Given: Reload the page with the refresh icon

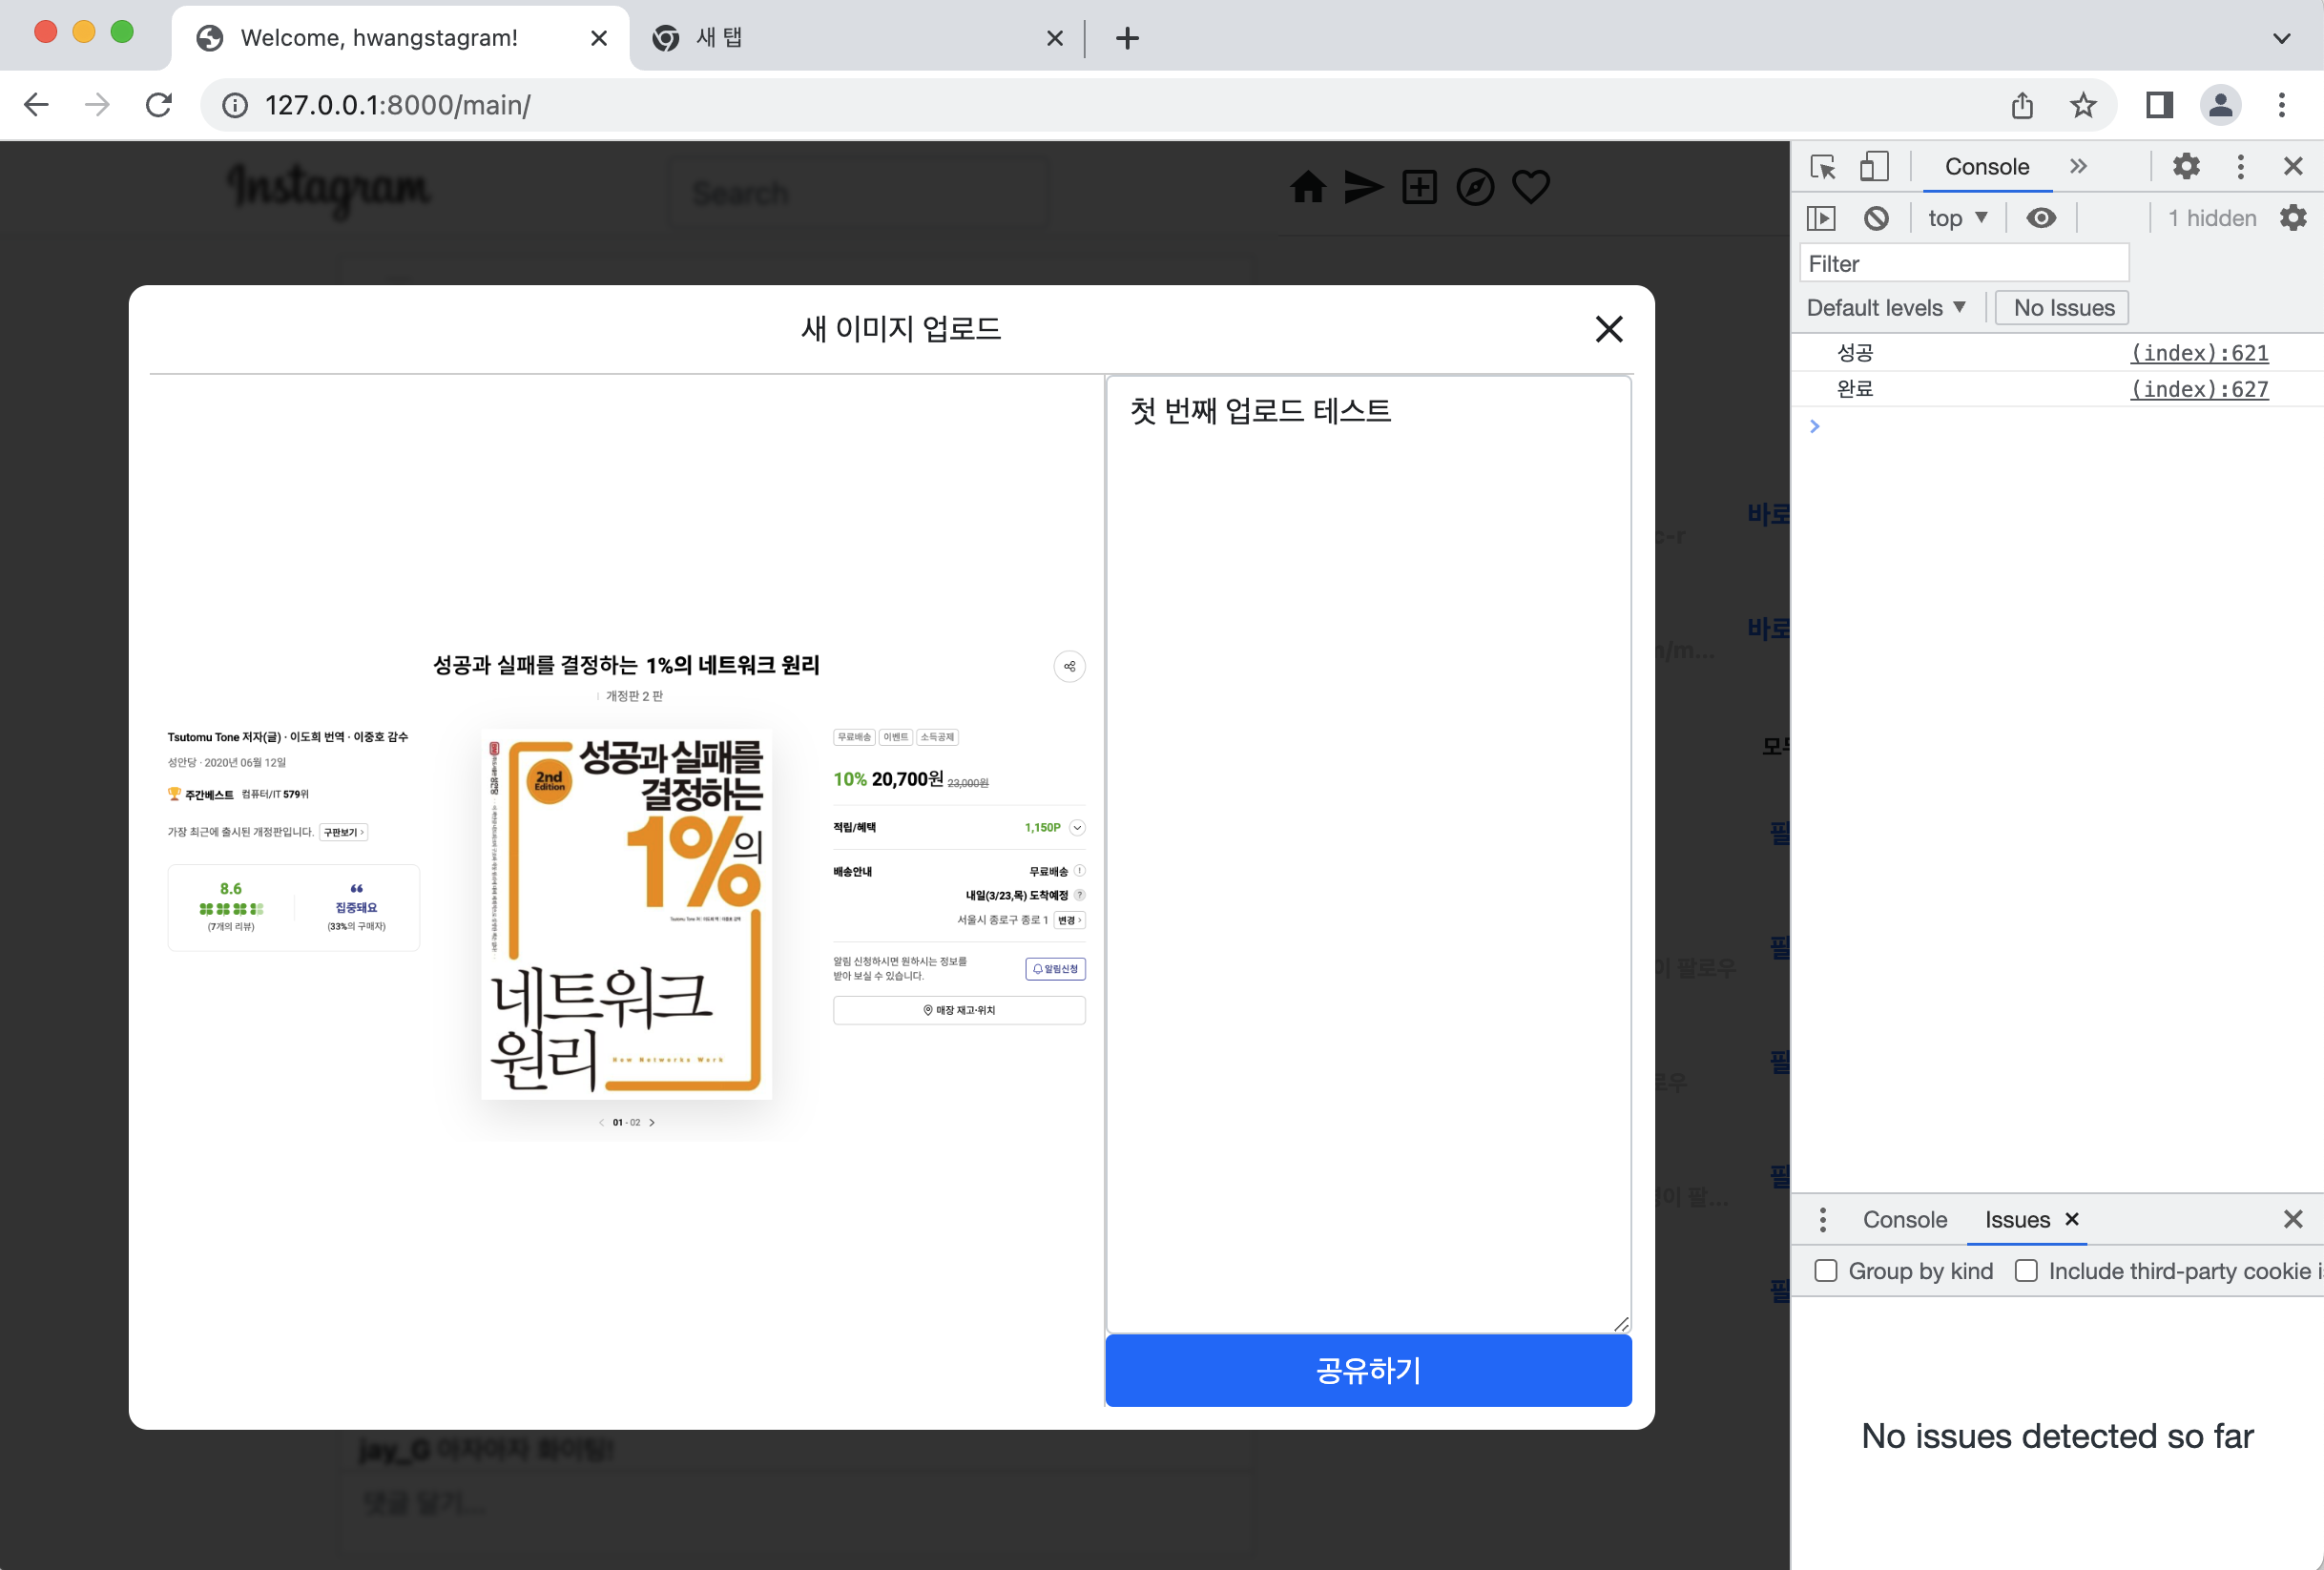Looking at the screenshot, I should 159,105.
